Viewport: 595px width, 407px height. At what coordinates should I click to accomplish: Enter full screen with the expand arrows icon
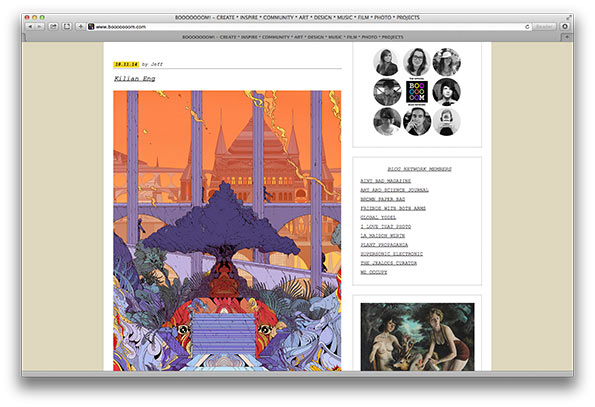[568, 17]
